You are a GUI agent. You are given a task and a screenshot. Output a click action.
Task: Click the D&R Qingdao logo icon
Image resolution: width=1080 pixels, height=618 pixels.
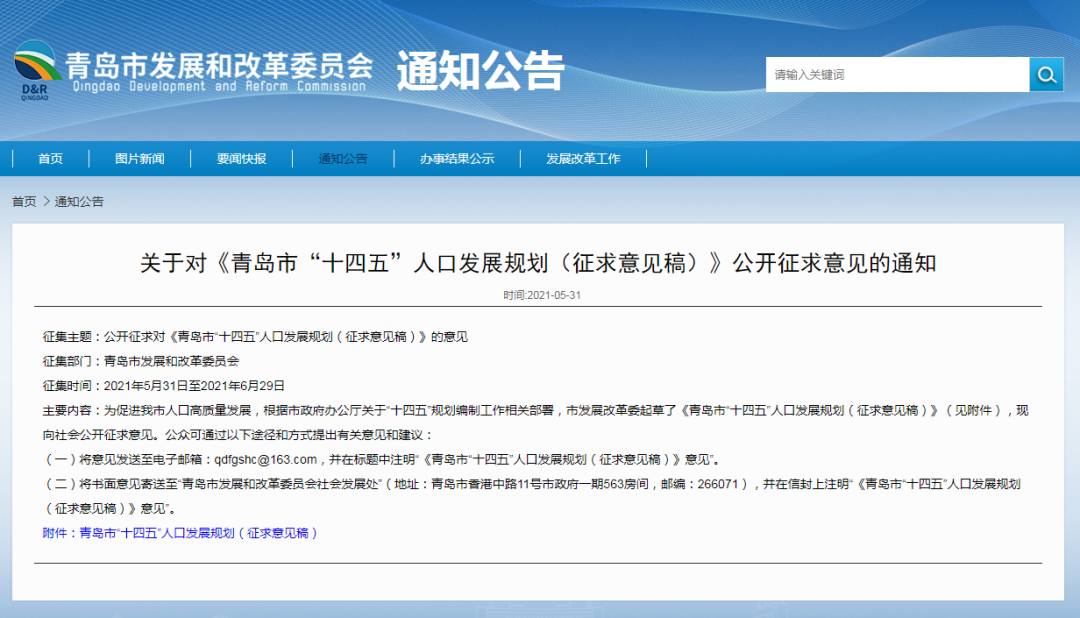coord(38,70)
